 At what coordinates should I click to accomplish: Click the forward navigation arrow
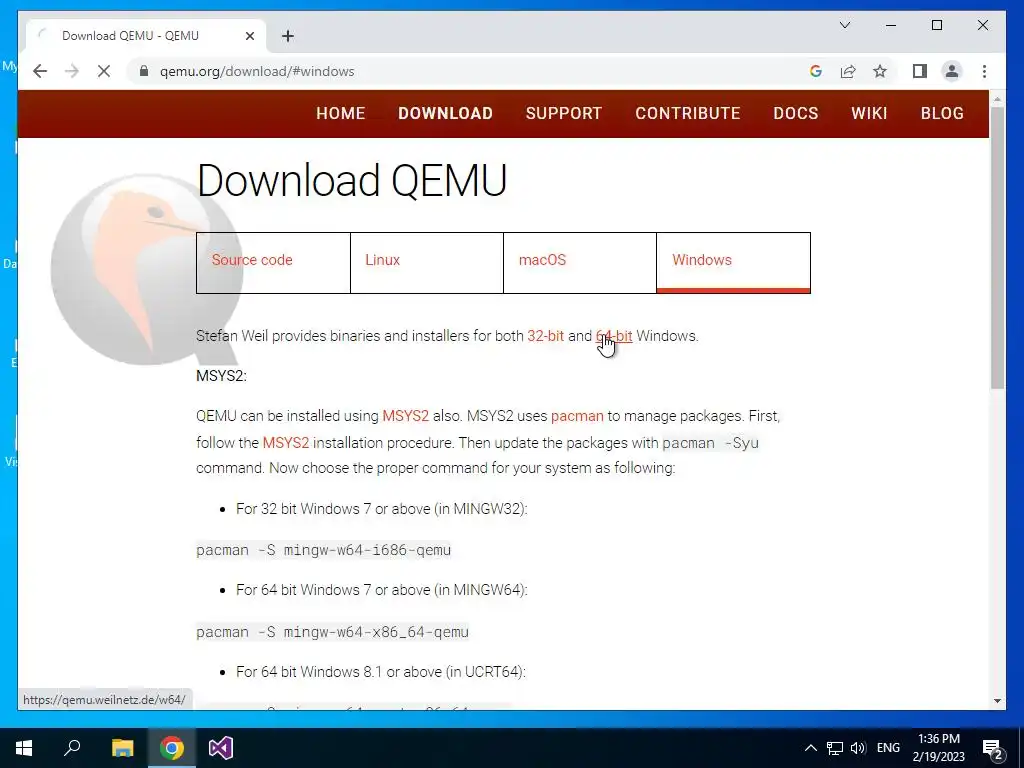coord(72,71)
